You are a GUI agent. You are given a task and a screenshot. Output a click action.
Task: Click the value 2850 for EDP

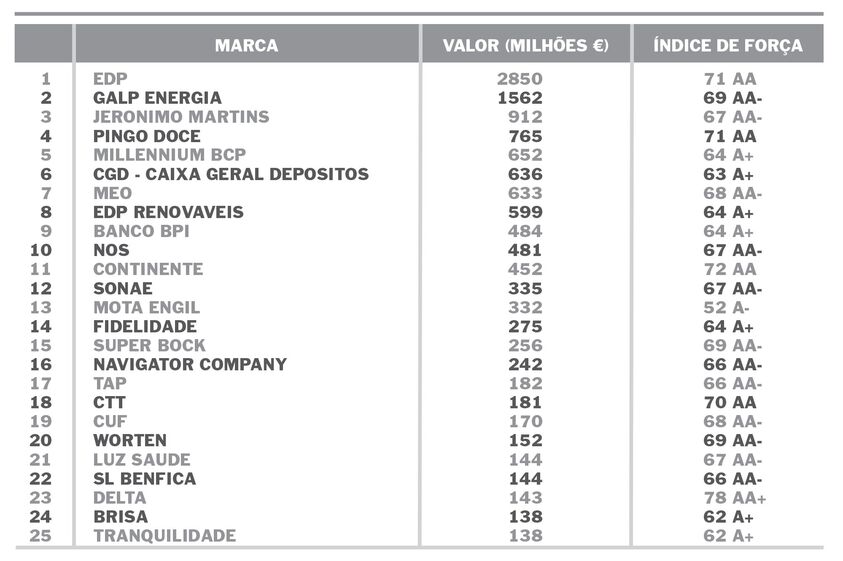tap(520, 79)
